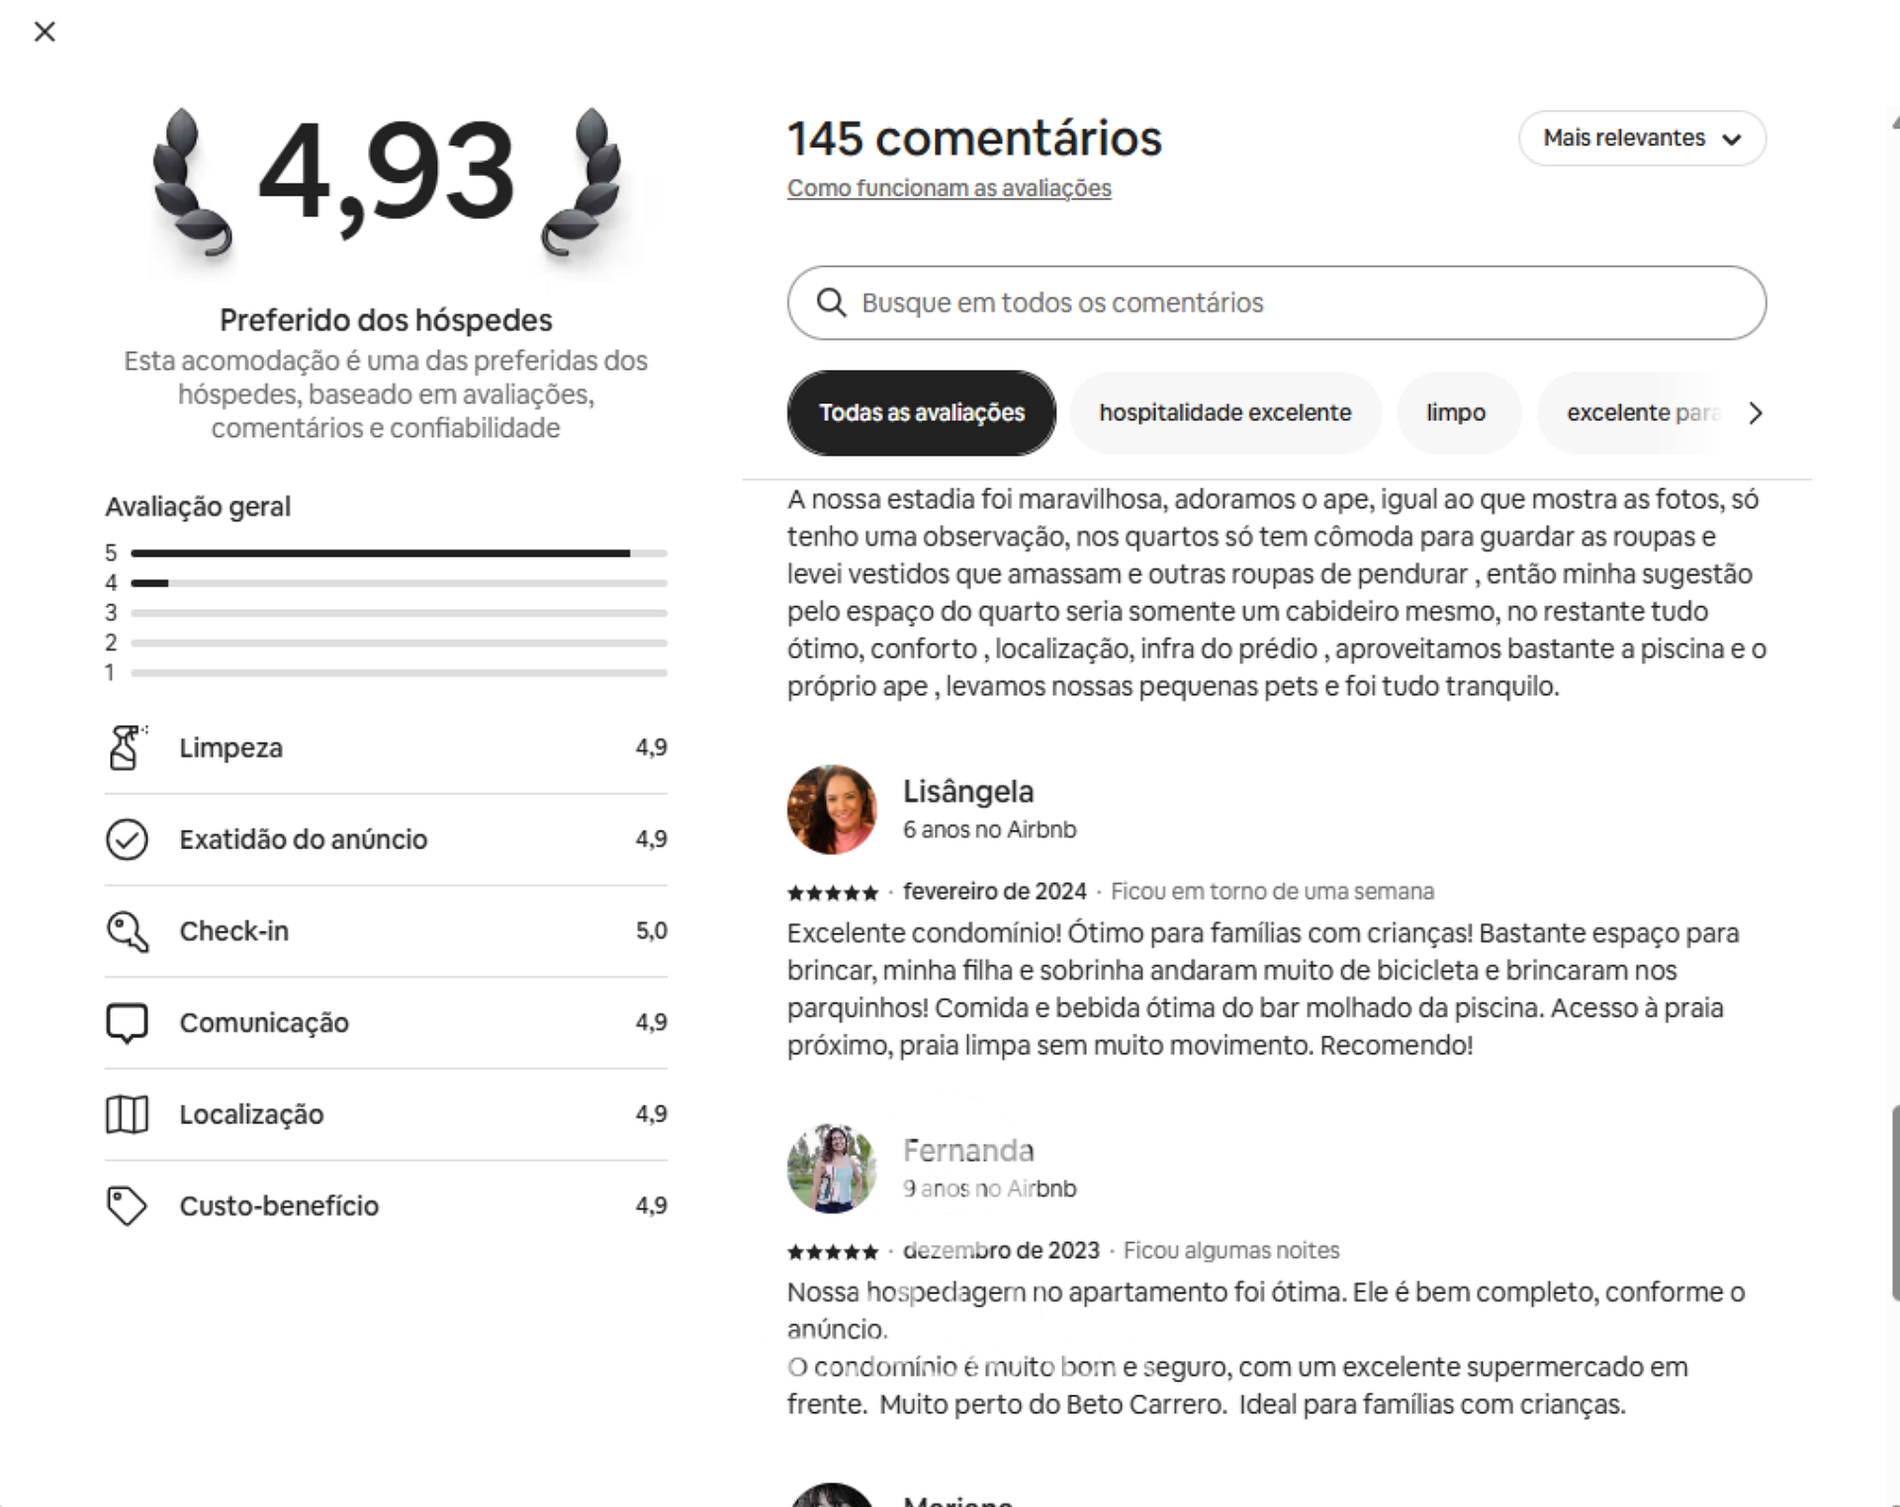Click the Comunicação speech bubble icon
Viewport: 1900px width, 1507px height.
(127, 1023)
